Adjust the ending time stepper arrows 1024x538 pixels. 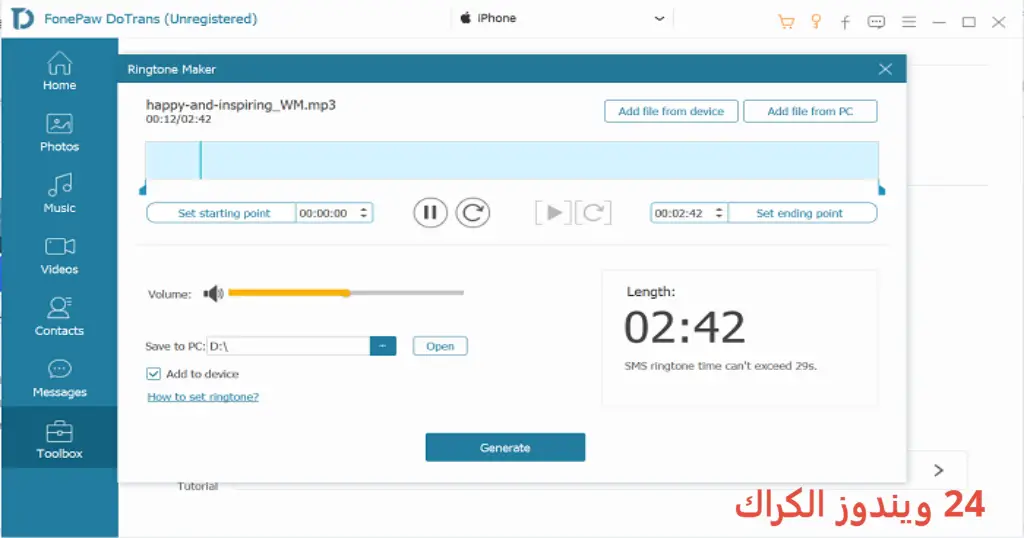point(719,213)
